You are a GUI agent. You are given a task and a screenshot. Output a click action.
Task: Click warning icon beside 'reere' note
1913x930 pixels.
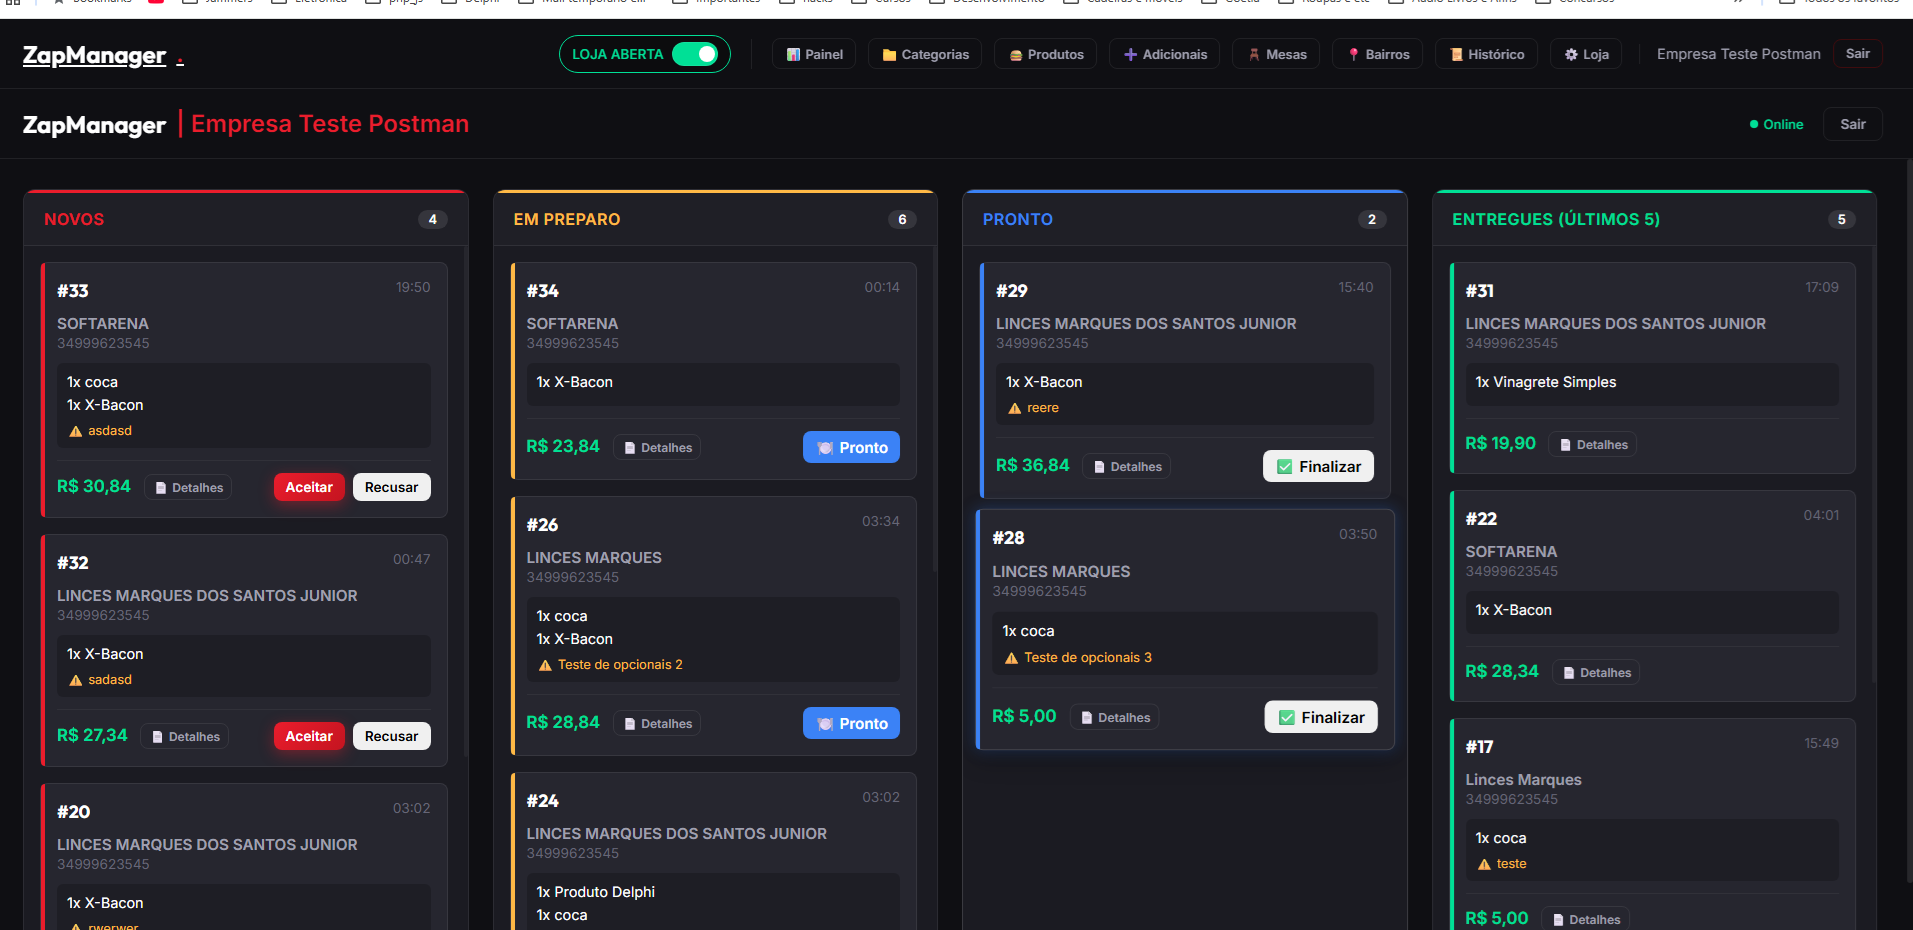1014,408
